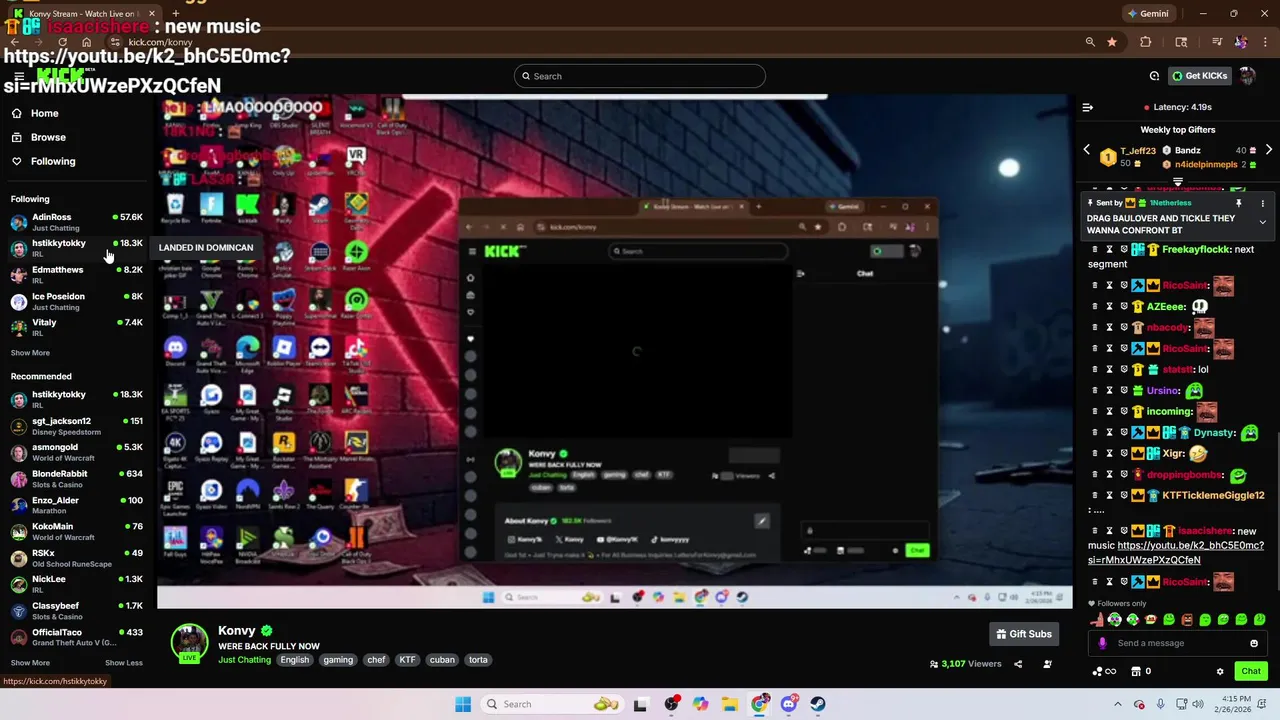1280x720 pixels.
Task: Open File Explorer from taskbar
Action: (x=730, y=704)
